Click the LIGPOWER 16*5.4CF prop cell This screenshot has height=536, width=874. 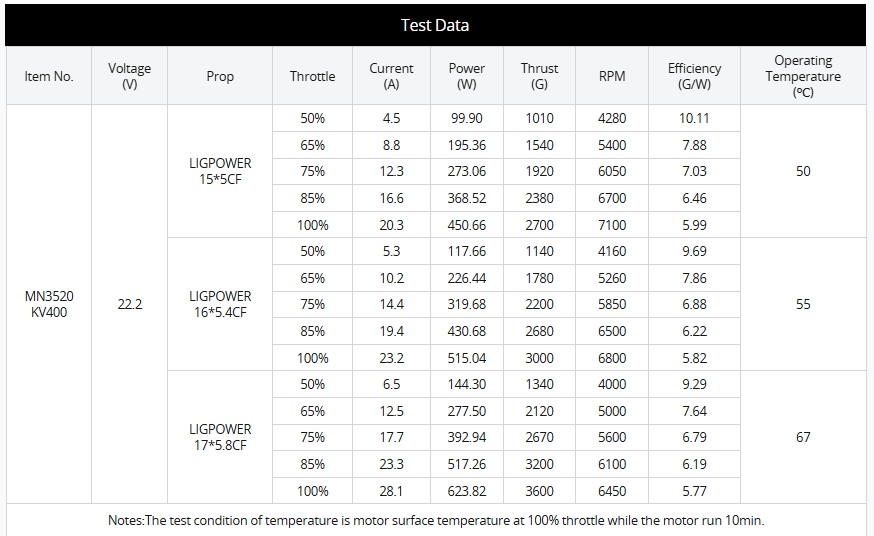click(x=220, y=304)
